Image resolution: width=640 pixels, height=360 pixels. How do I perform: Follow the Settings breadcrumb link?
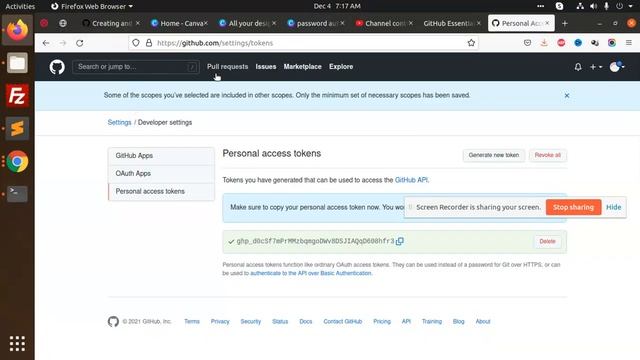click(x=120, y=122)
